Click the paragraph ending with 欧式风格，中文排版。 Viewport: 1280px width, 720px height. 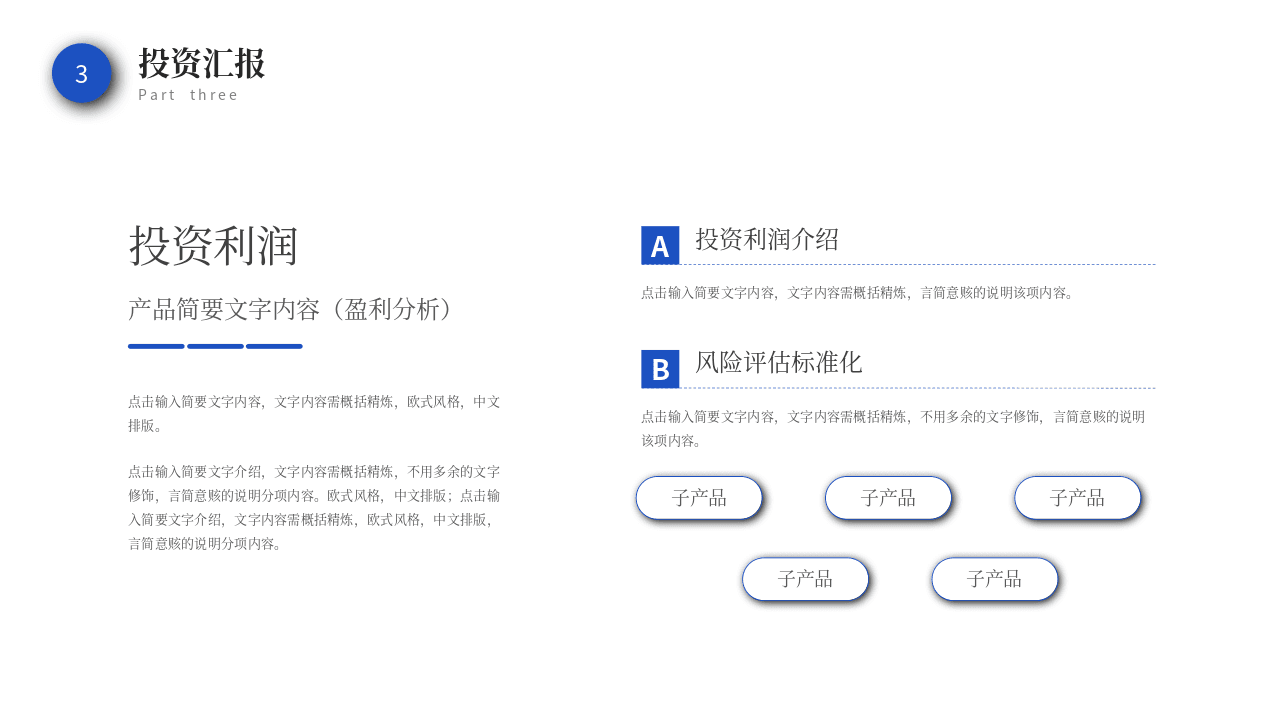tap(314, 413)
